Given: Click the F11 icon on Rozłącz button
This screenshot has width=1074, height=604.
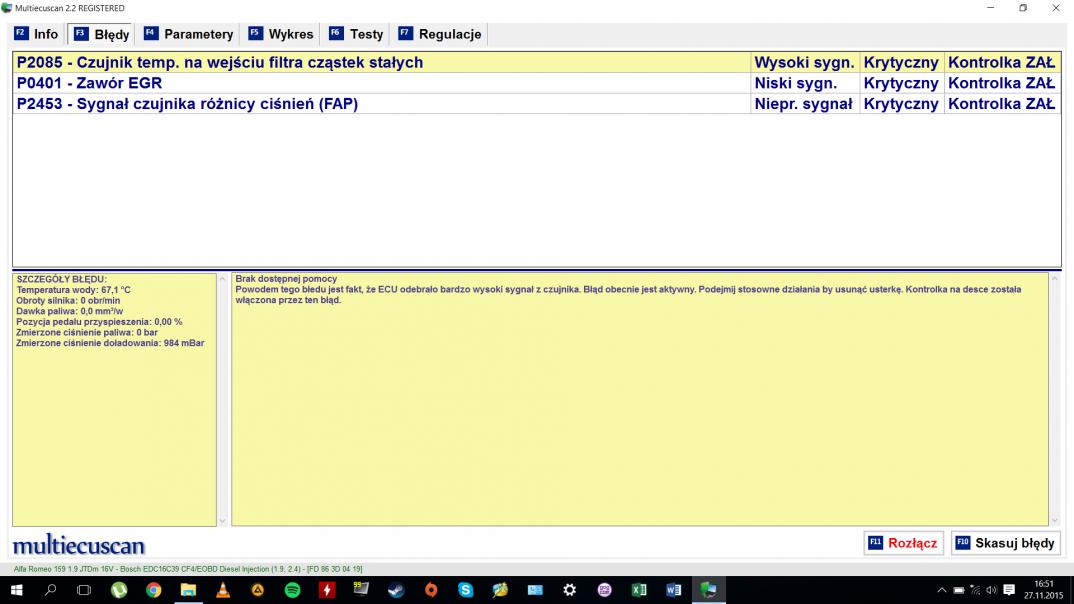Looking at the screenshot, I should (x=875, y=542).
